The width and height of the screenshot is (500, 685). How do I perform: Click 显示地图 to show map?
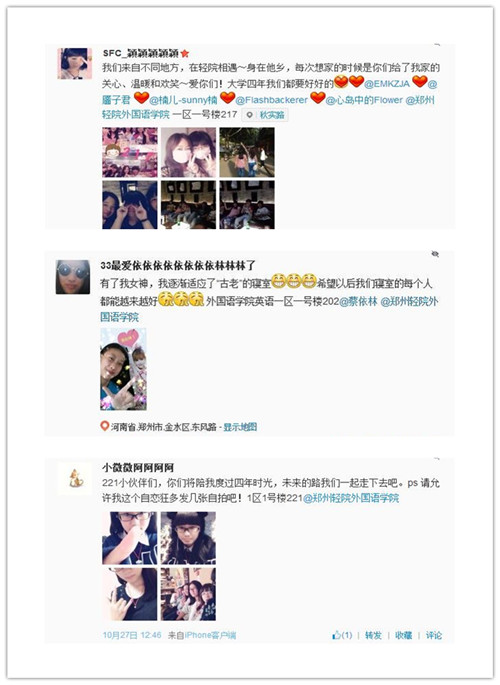click(240, 427)
